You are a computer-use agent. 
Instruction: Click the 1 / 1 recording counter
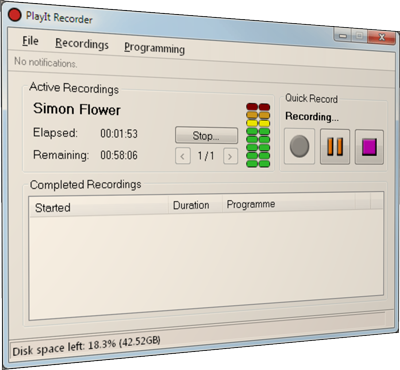(206, 156)
